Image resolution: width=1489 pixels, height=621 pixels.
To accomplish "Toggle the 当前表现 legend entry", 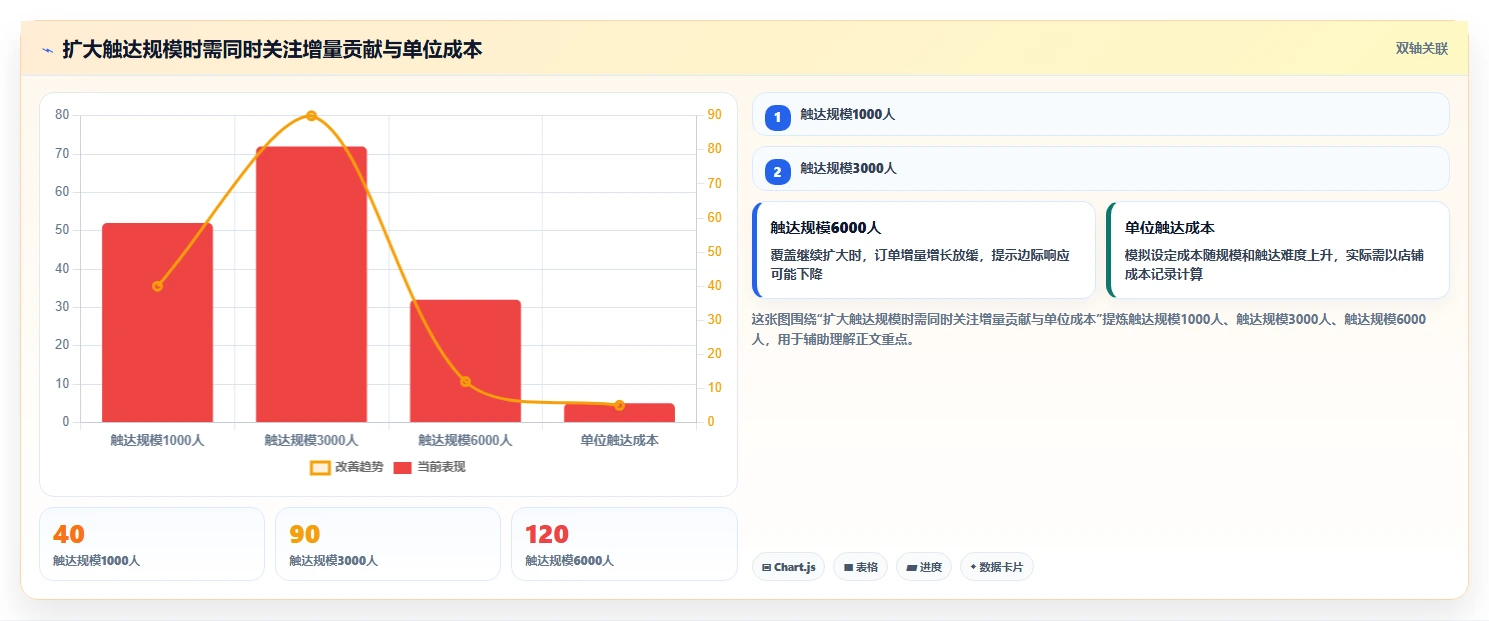I will tap(429, 467).
